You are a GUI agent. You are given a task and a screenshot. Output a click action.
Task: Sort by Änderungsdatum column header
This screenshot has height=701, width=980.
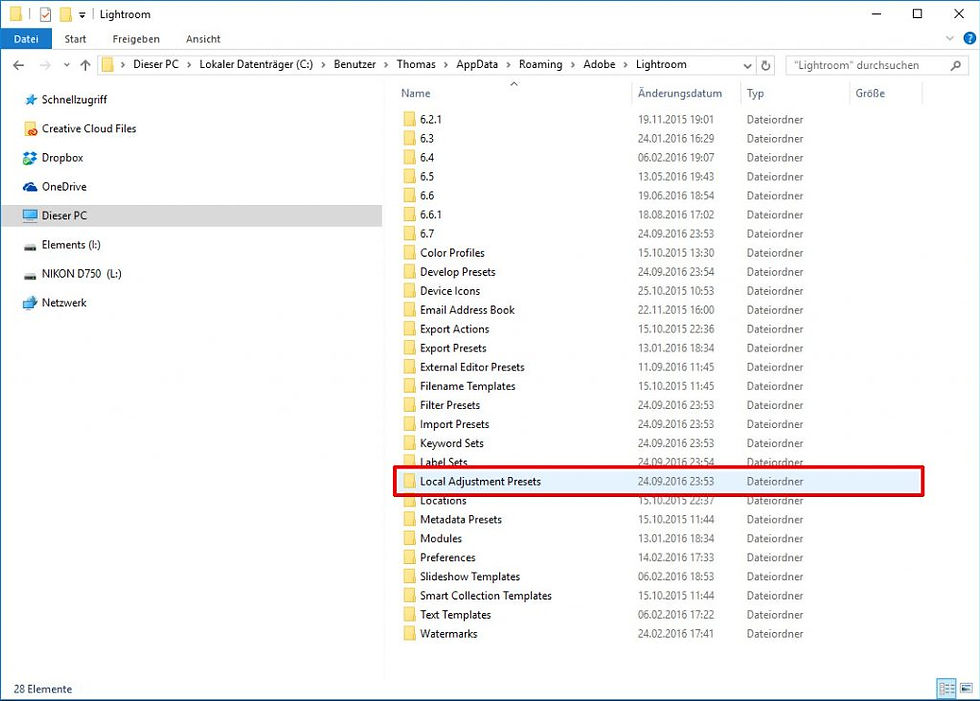click(x=679, y=93)
